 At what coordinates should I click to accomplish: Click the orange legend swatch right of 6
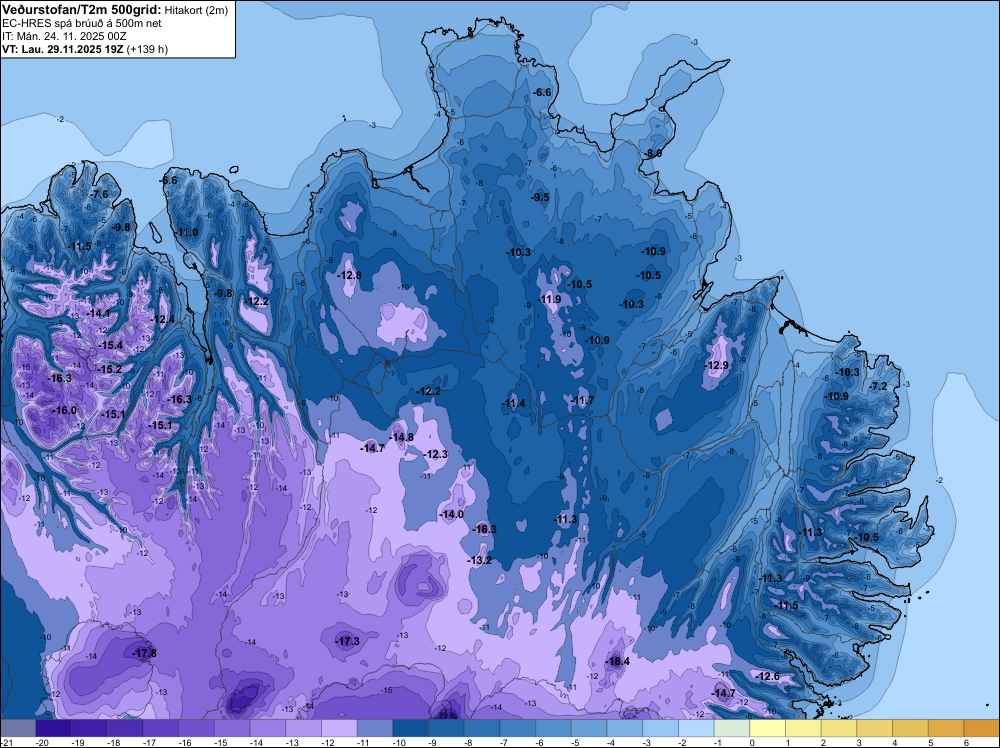click(x=982, y=728)
